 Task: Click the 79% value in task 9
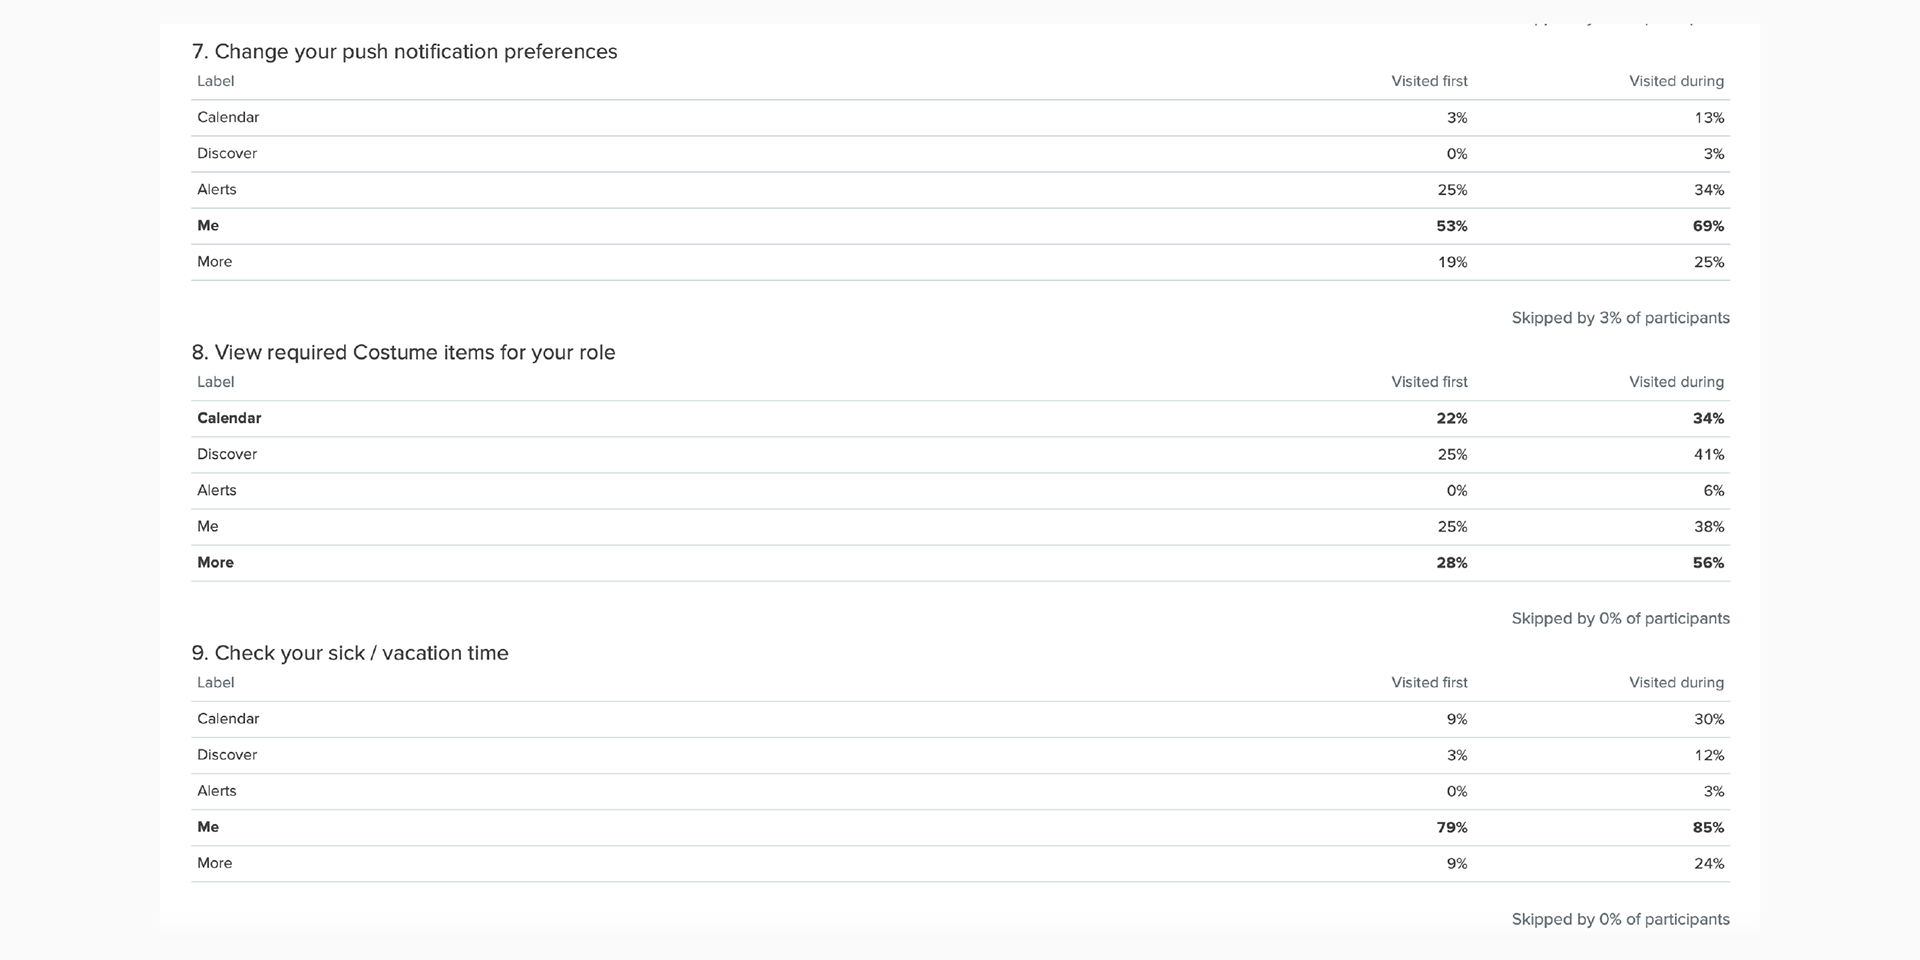1452,828
